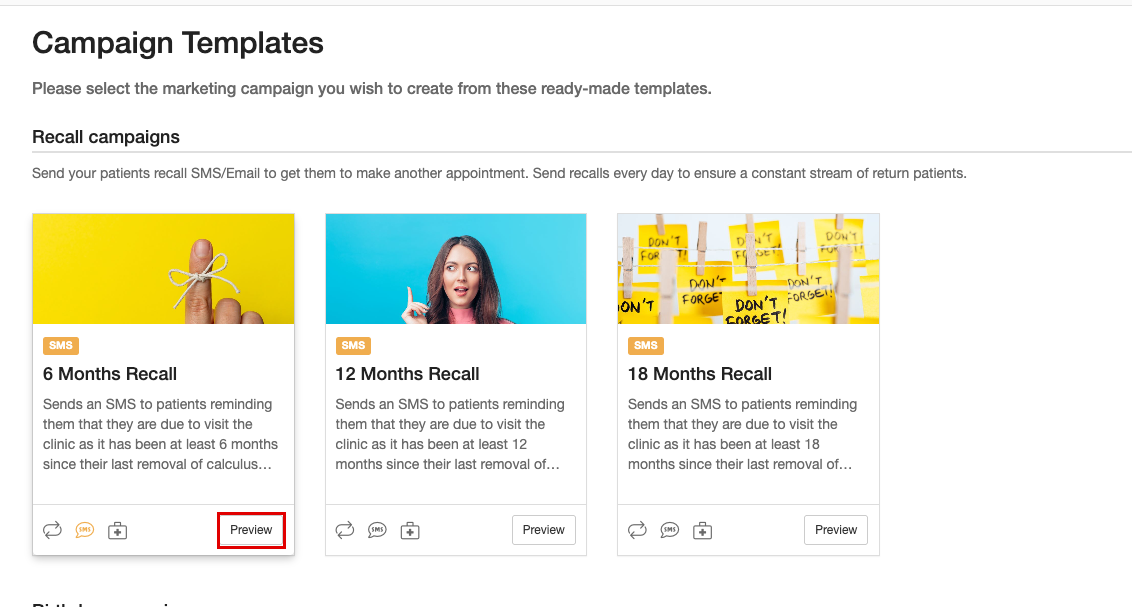This screenshot has width=1132, height=607.
Task: Click the SMS badge on 12 Months Recall
Action: pyautogui.click(x=353, y=346)
